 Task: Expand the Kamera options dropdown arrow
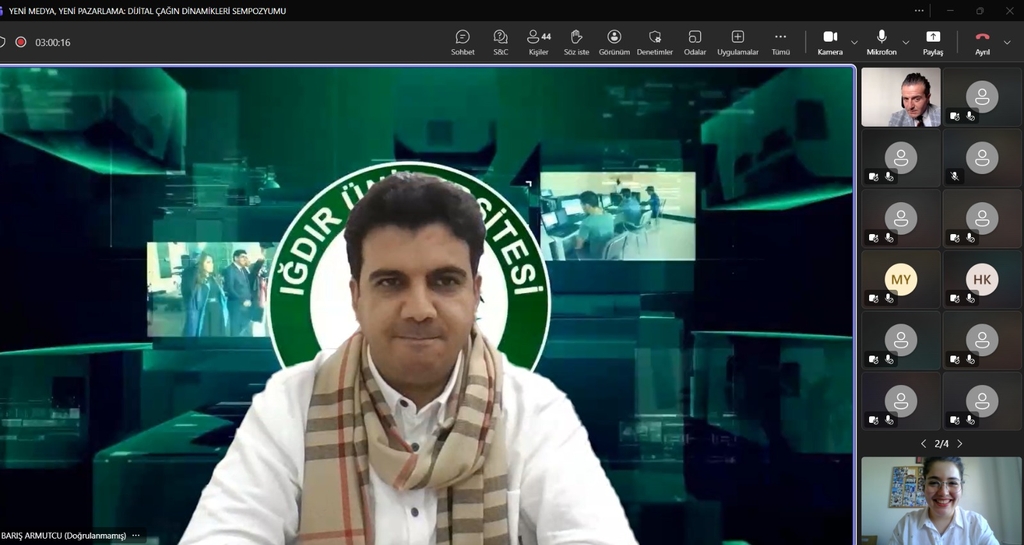[854, 43]
